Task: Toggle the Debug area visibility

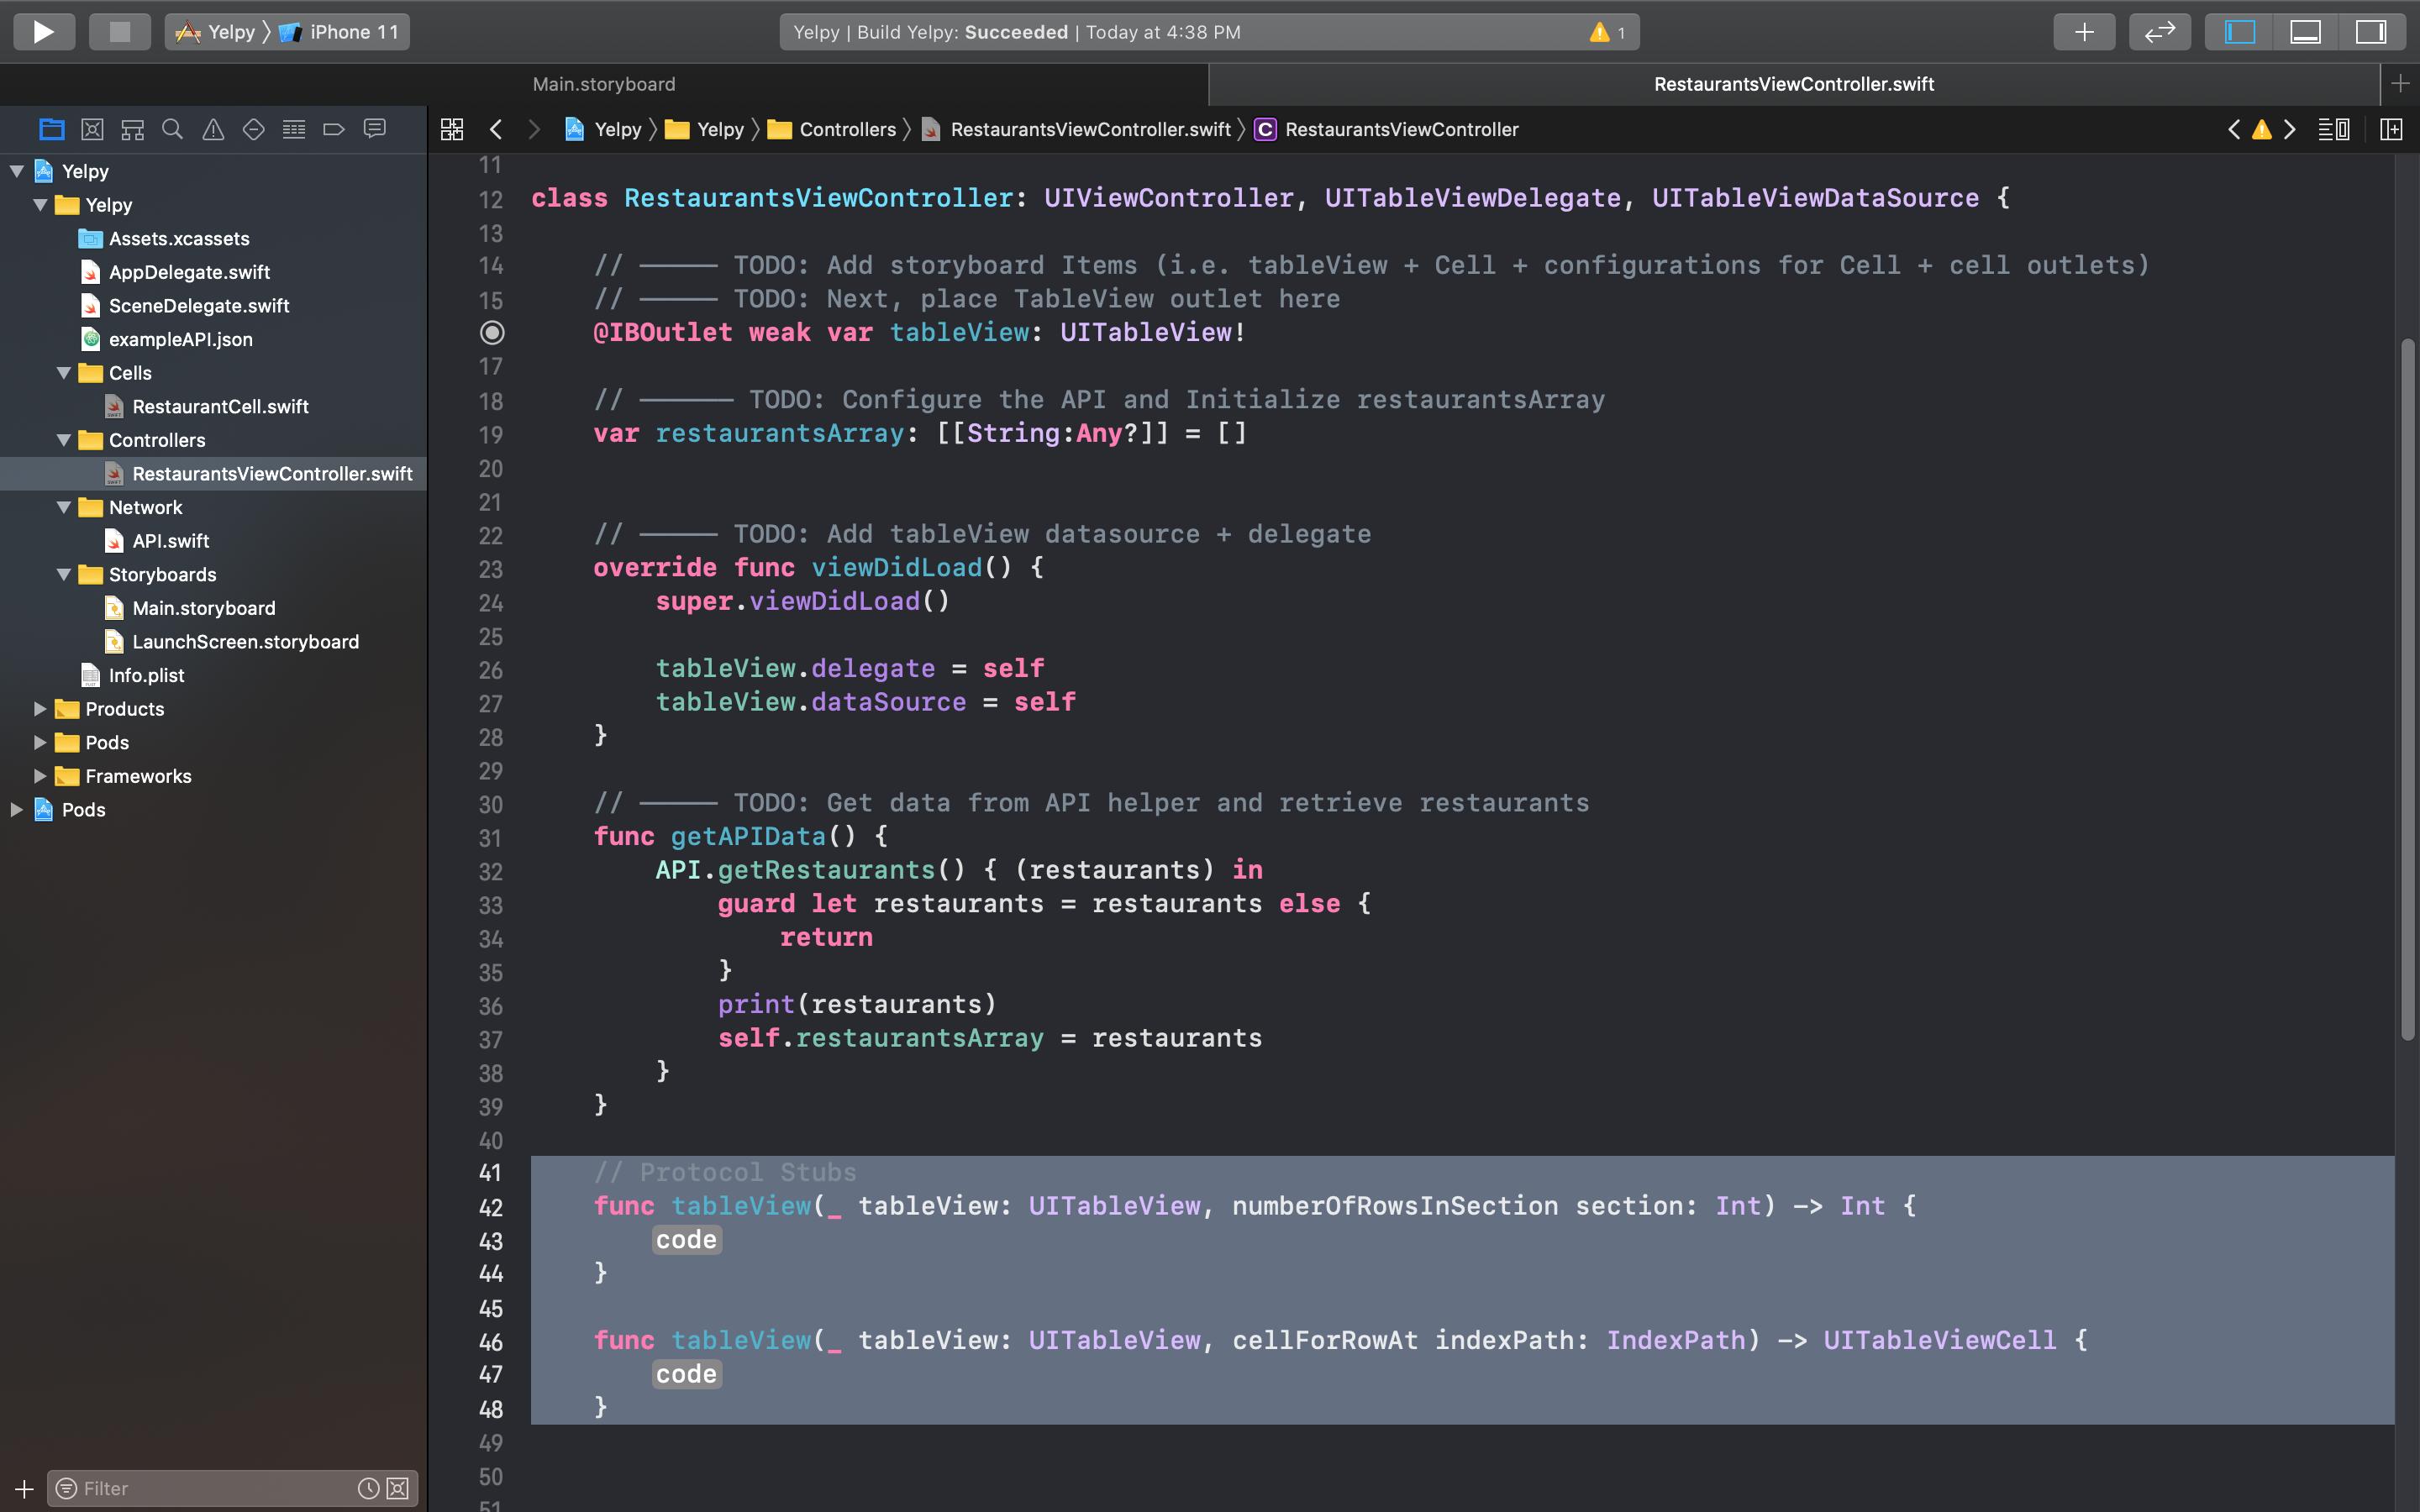Action: tap(2305, 32)
